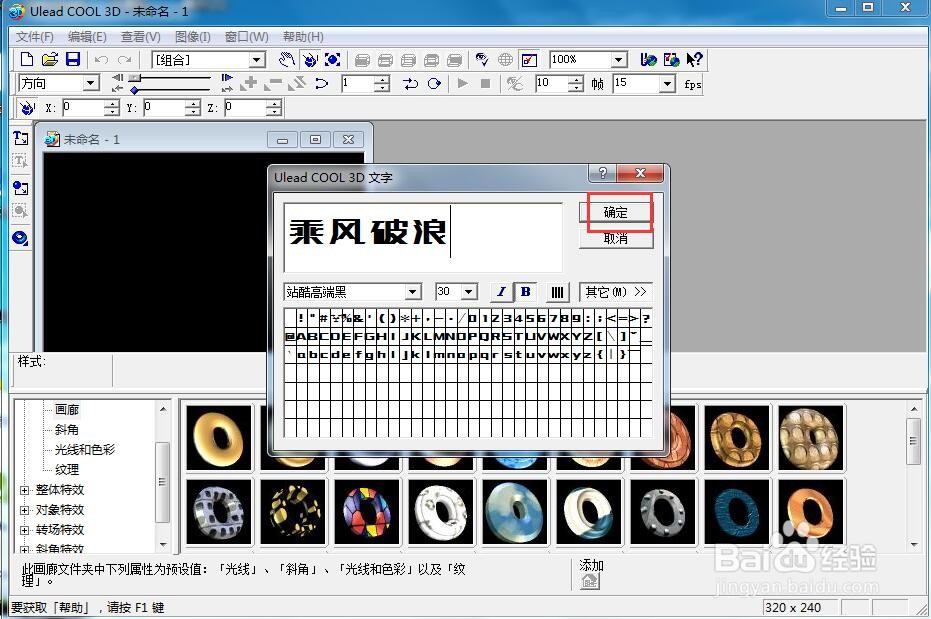Expand the 对象特效 tree node
Image resolution: width=931 pixels, height=619 pixels.
tap(25, 510)
